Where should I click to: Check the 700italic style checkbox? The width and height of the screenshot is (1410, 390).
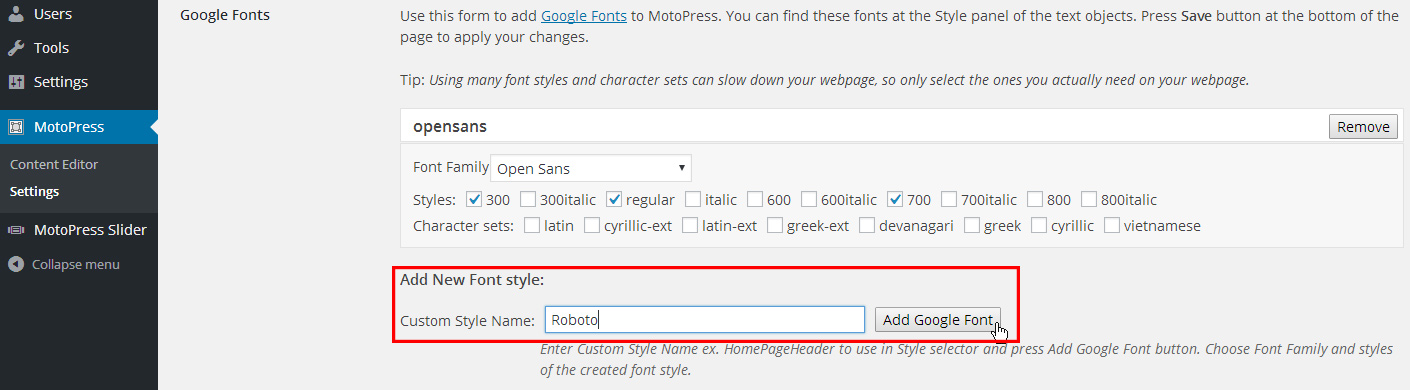pos(950,199)
